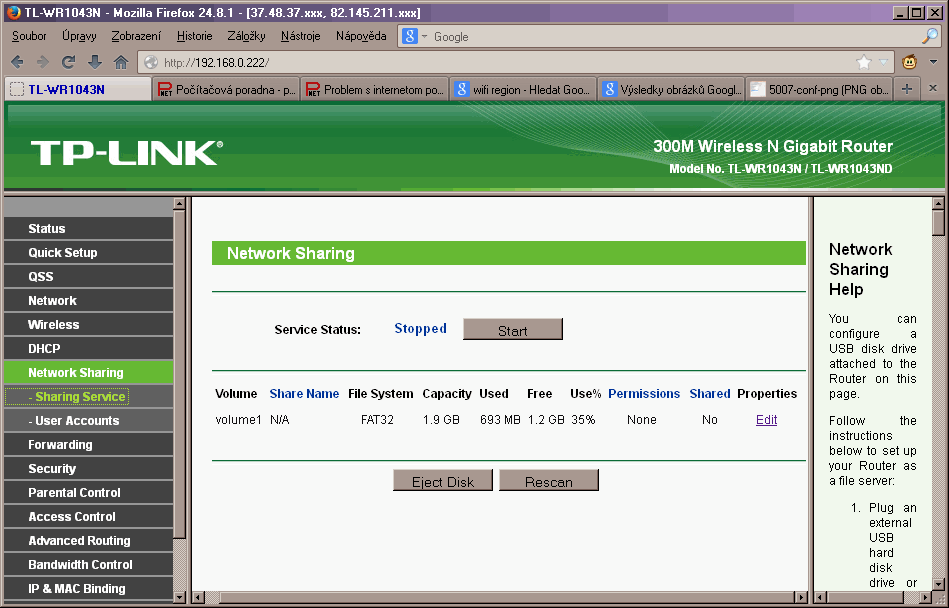The width and height of the screenshot is (949, 608).
Task: Start the sharing service
Action: pyautogui.click(x=513, y=330)
